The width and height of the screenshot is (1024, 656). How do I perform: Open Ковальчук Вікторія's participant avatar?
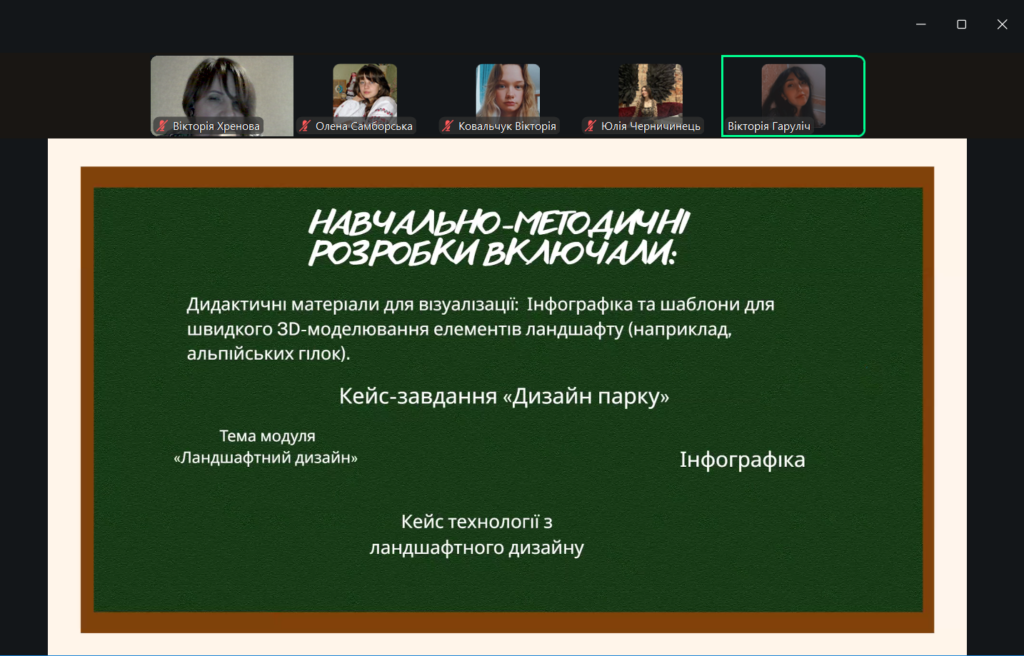pos(508,90)
